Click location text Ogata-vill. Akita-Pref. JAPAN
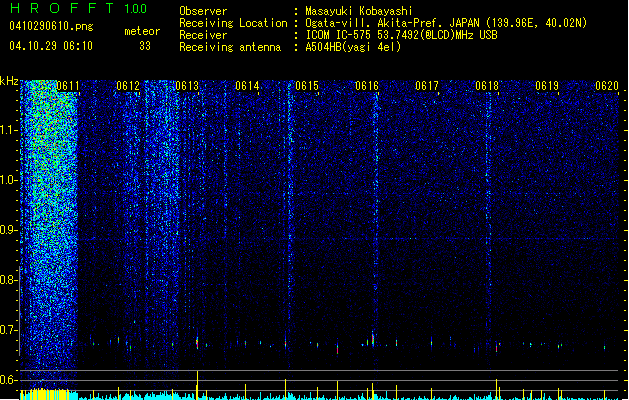This screenshot has height=400, width=629. [x=392, y=23]
